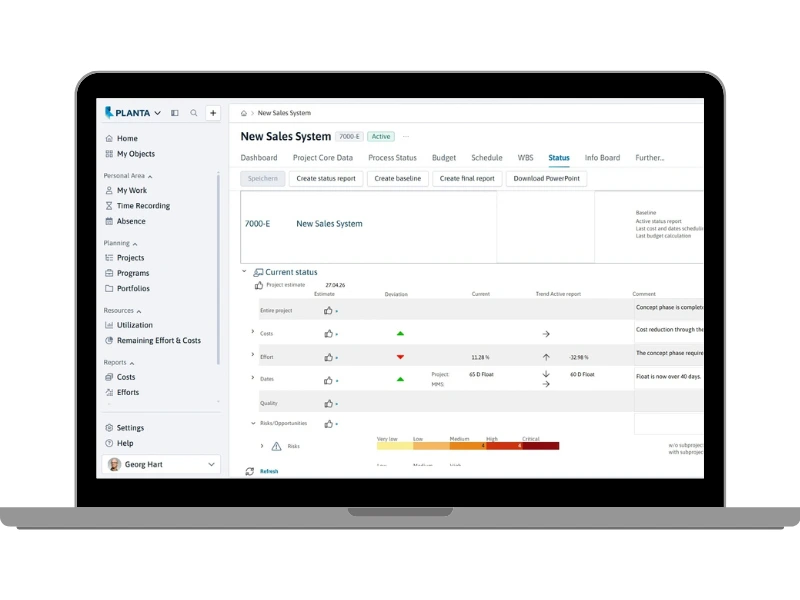Click the 7000-E project link
800x600 pixels.
258,223
